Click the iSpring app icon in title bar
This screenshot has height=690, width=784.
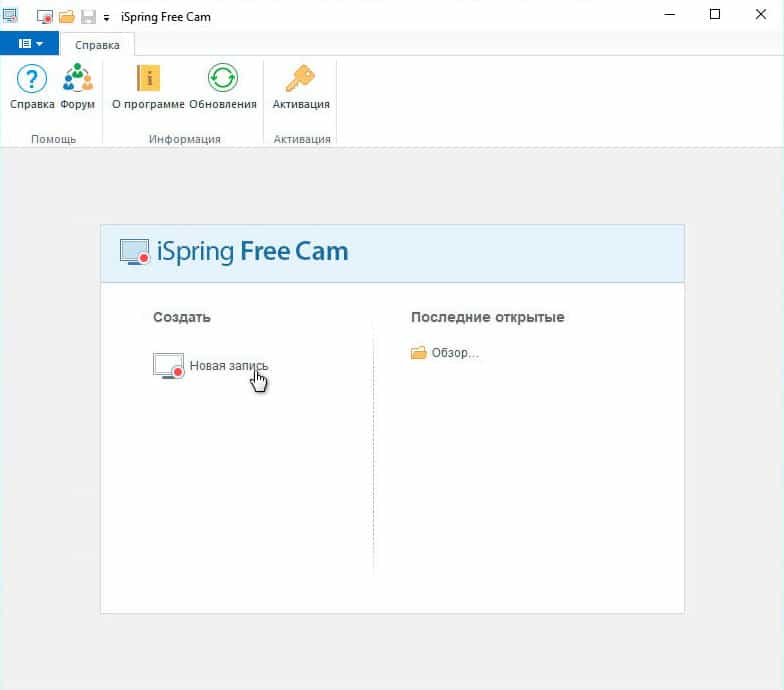coord(10,16)
